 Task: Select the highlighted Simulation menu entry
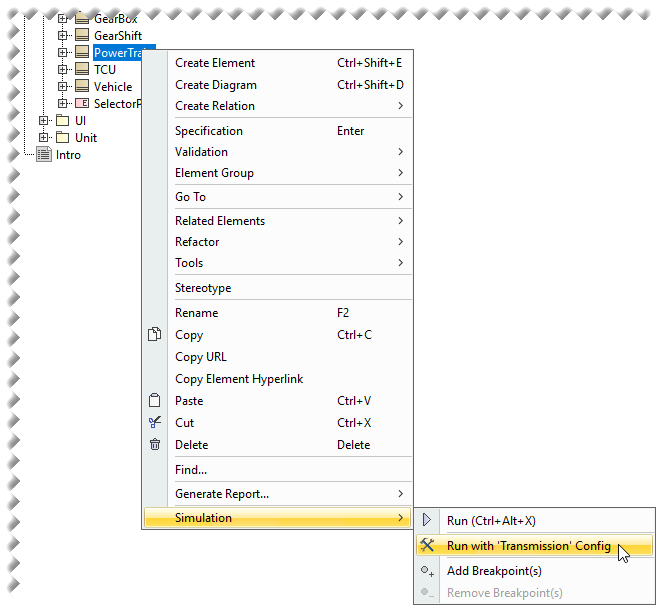277,518
